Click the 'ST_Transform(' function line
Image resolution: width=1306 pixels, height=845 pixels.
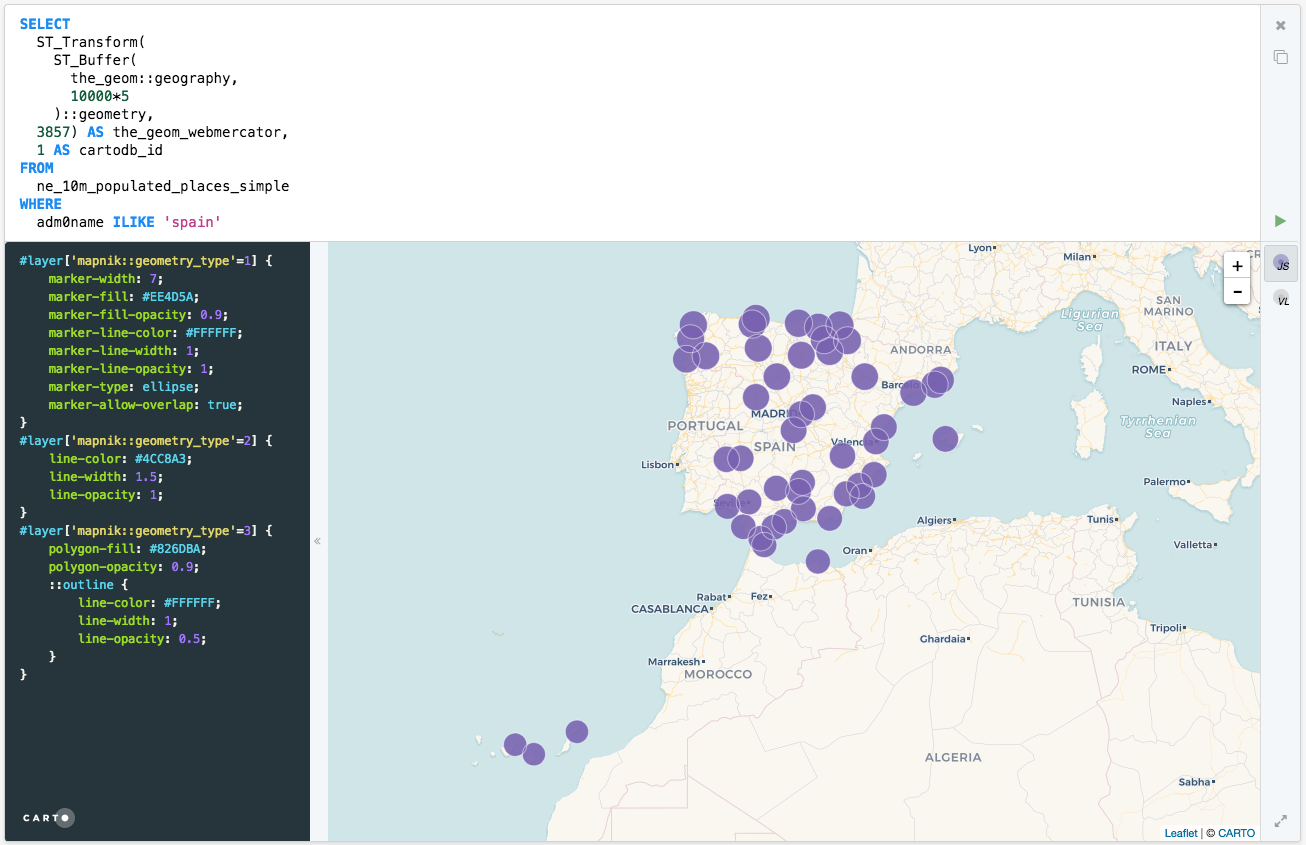click(x=91, y=42)
